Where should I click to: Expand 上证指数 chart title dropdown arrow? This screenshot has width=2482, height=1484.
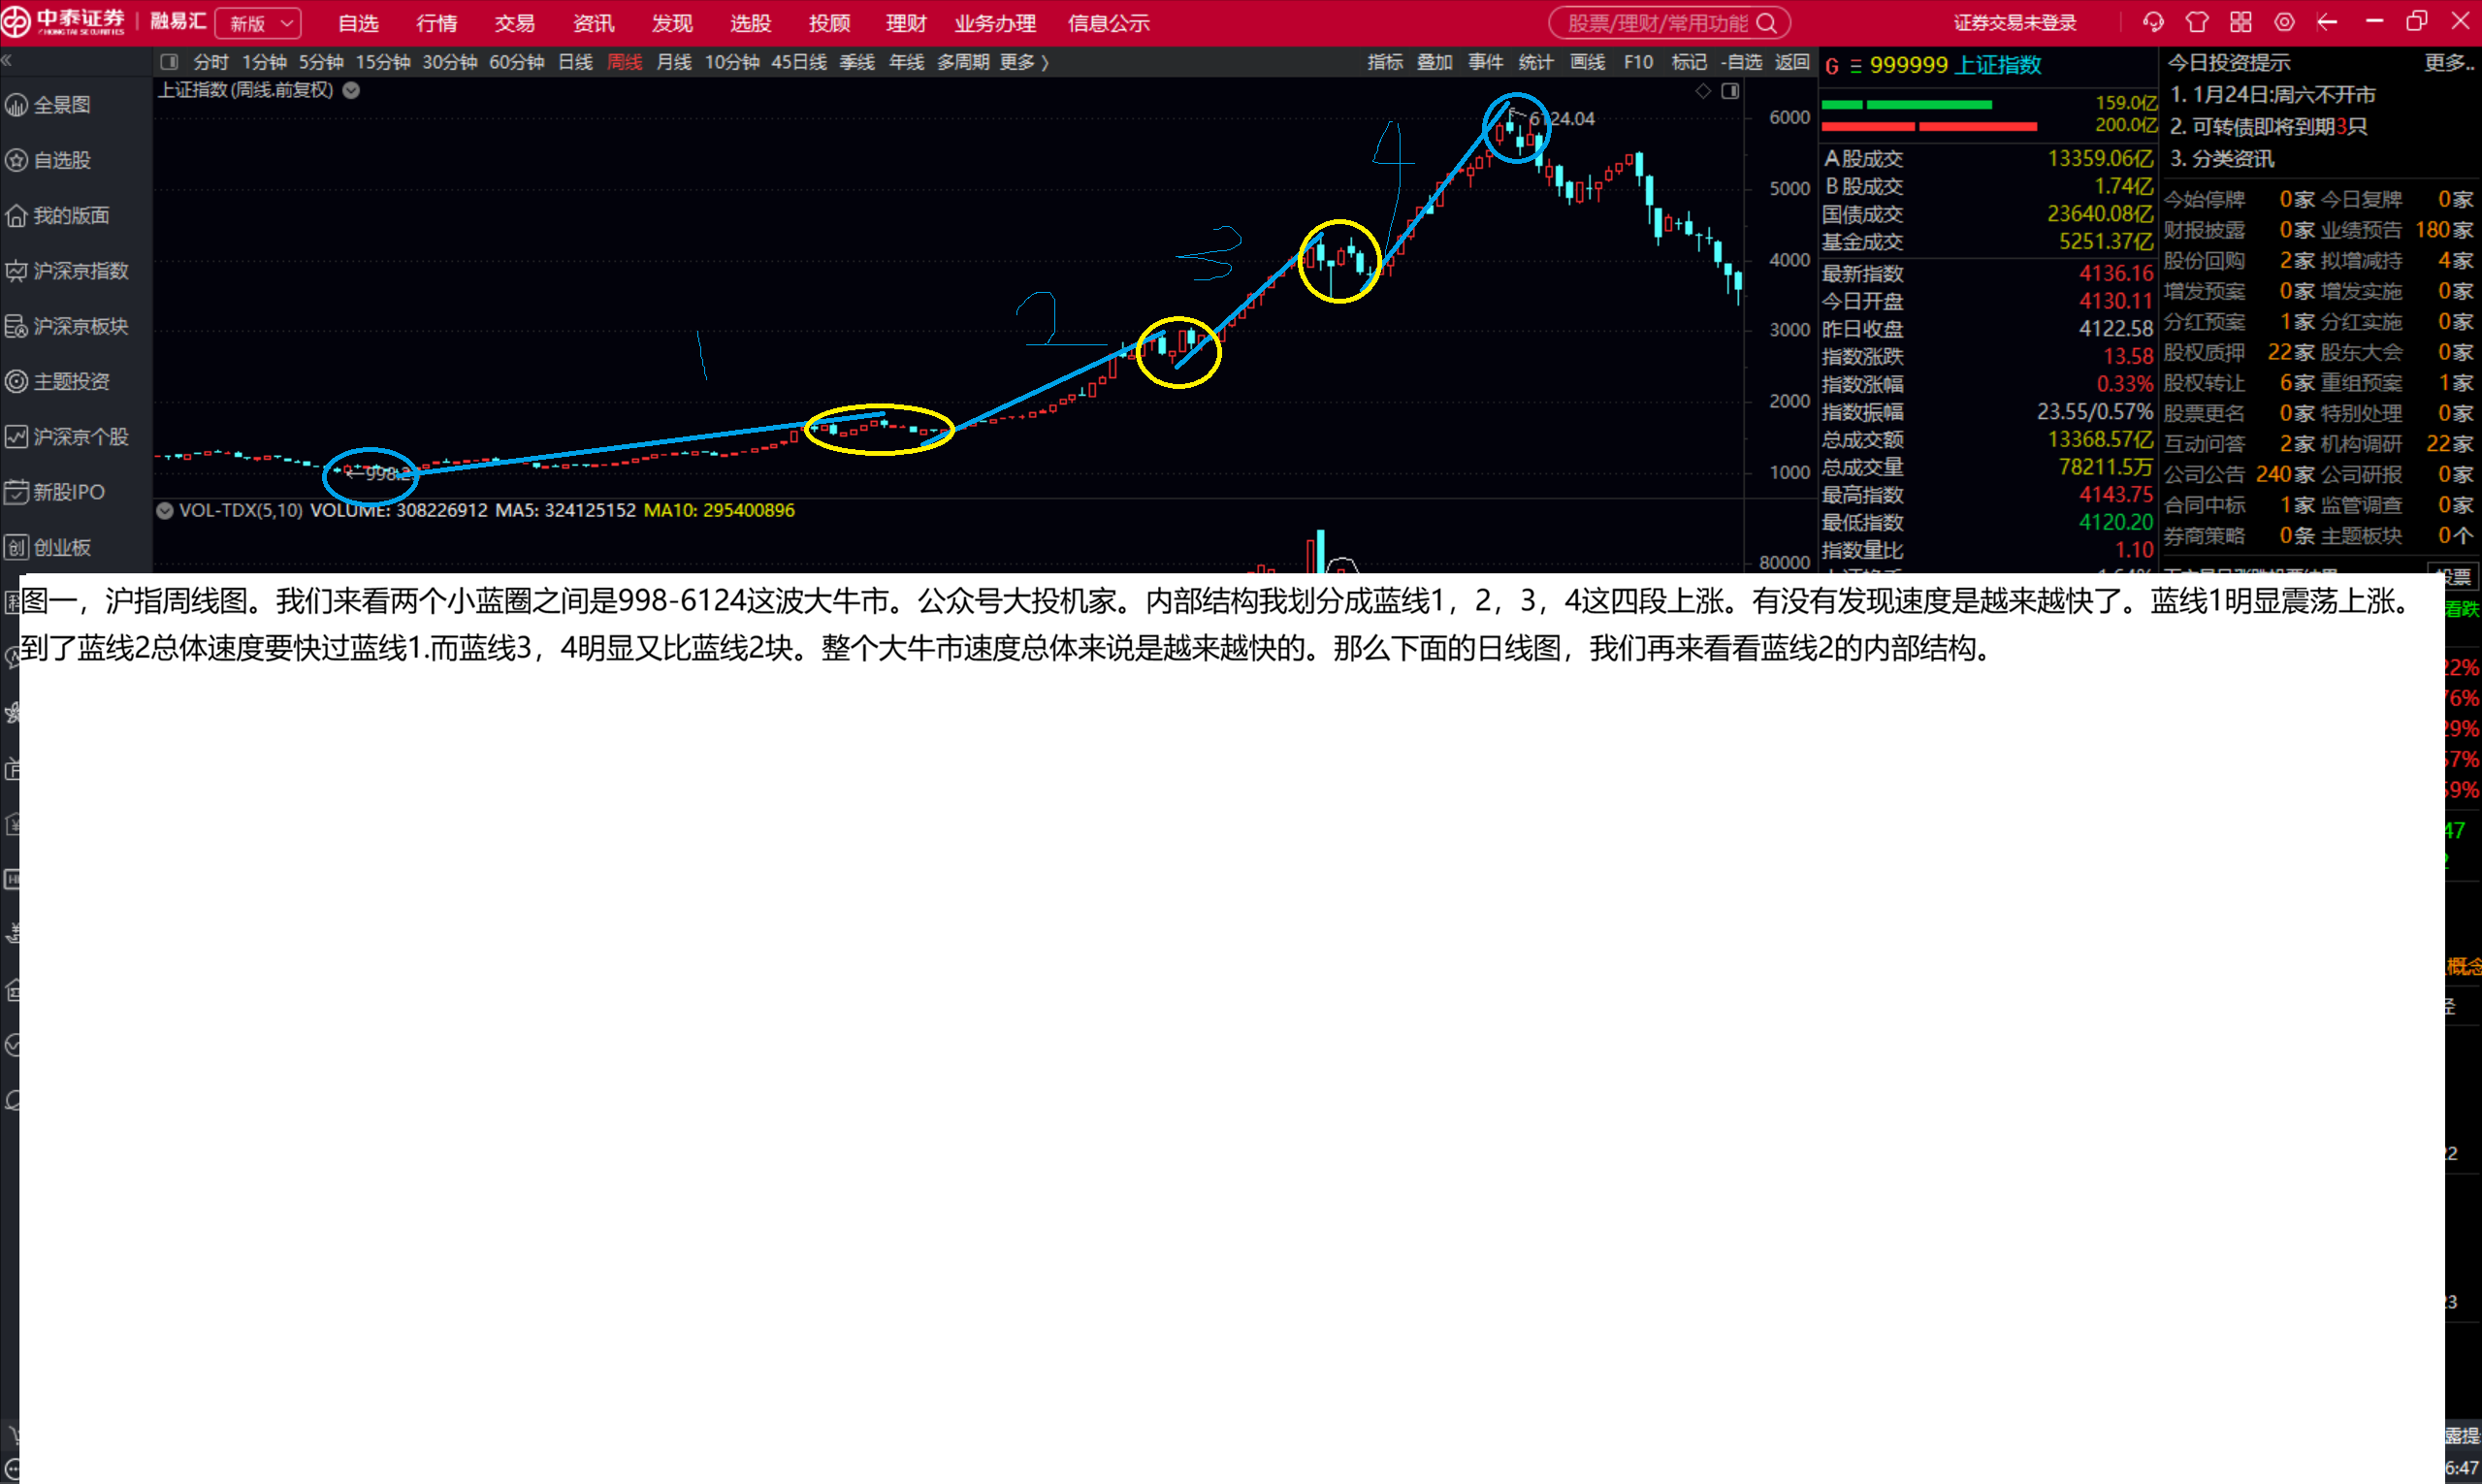click(351, 90)
